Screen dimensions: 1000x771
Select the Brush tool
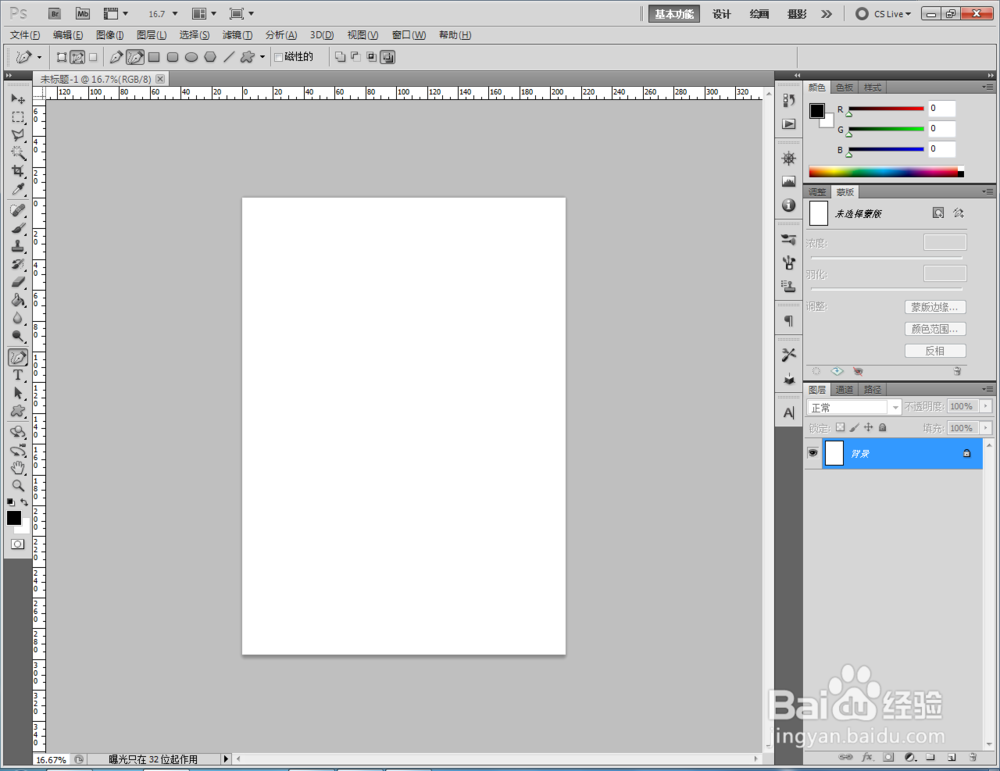pos(18,228)
